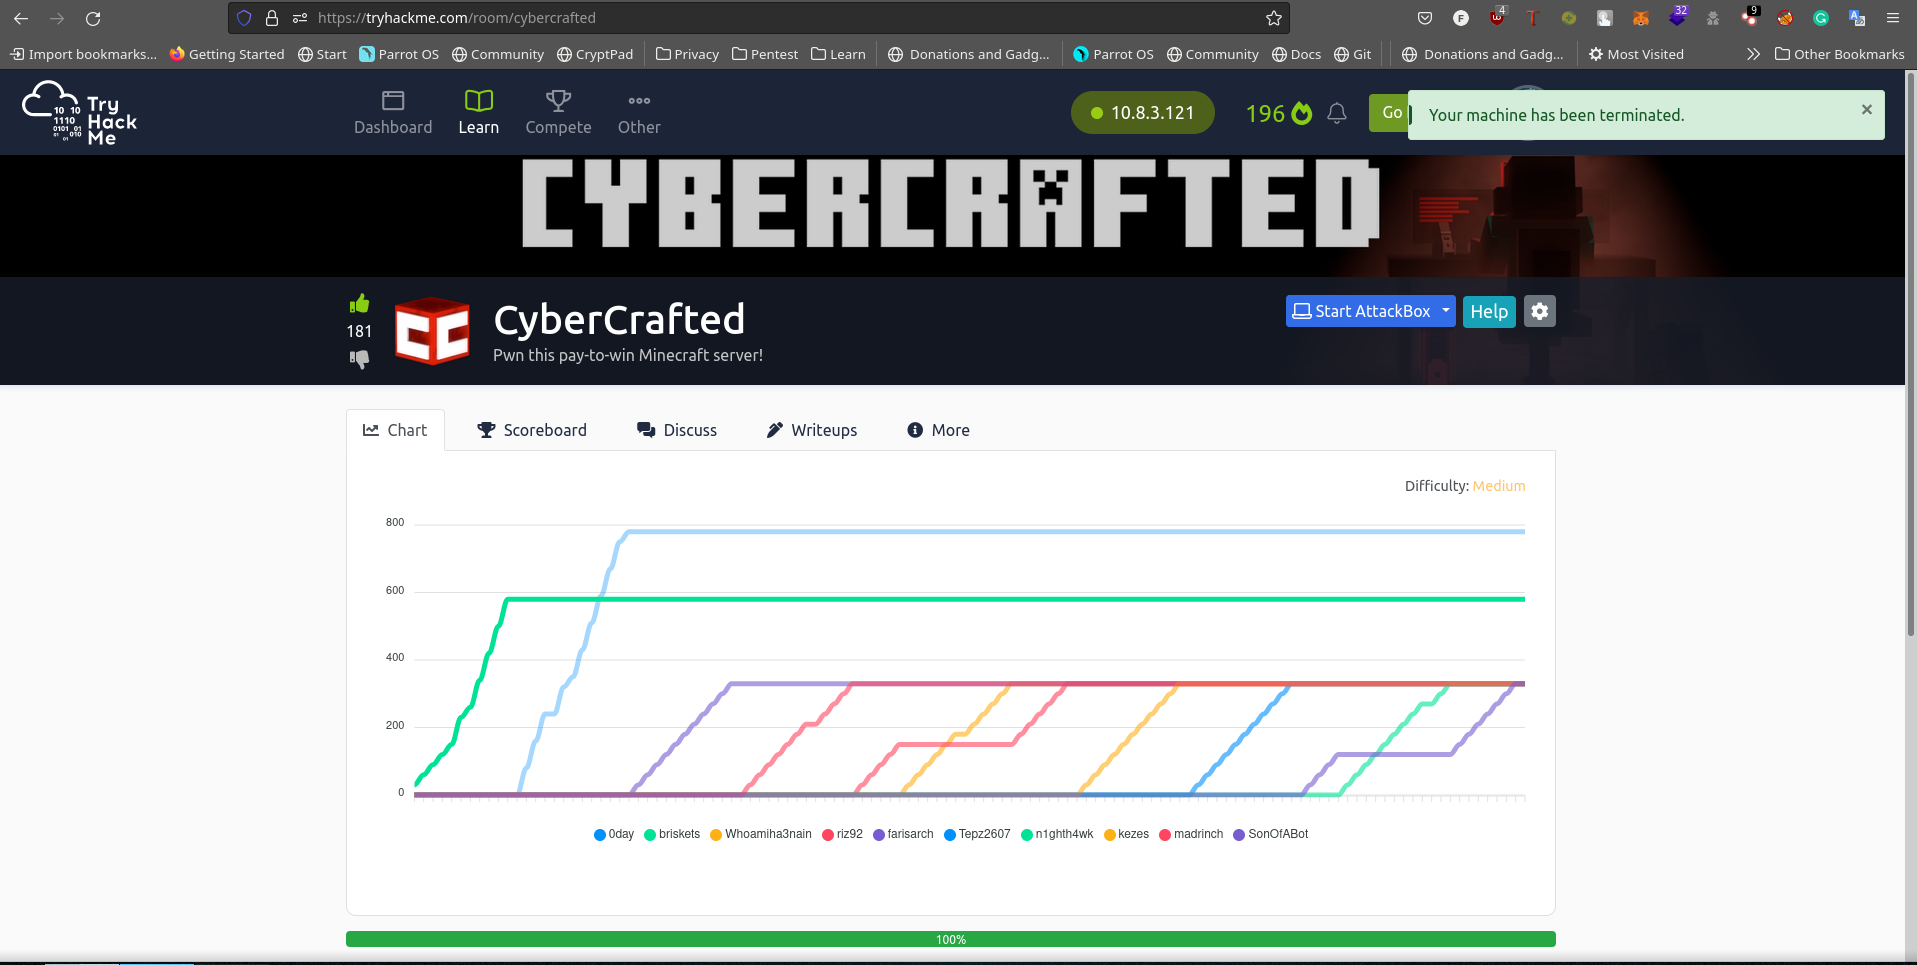Toggle SonOfABot series in legend
The height and width of the screenshot is (965, 1917).
[1271, 834]
